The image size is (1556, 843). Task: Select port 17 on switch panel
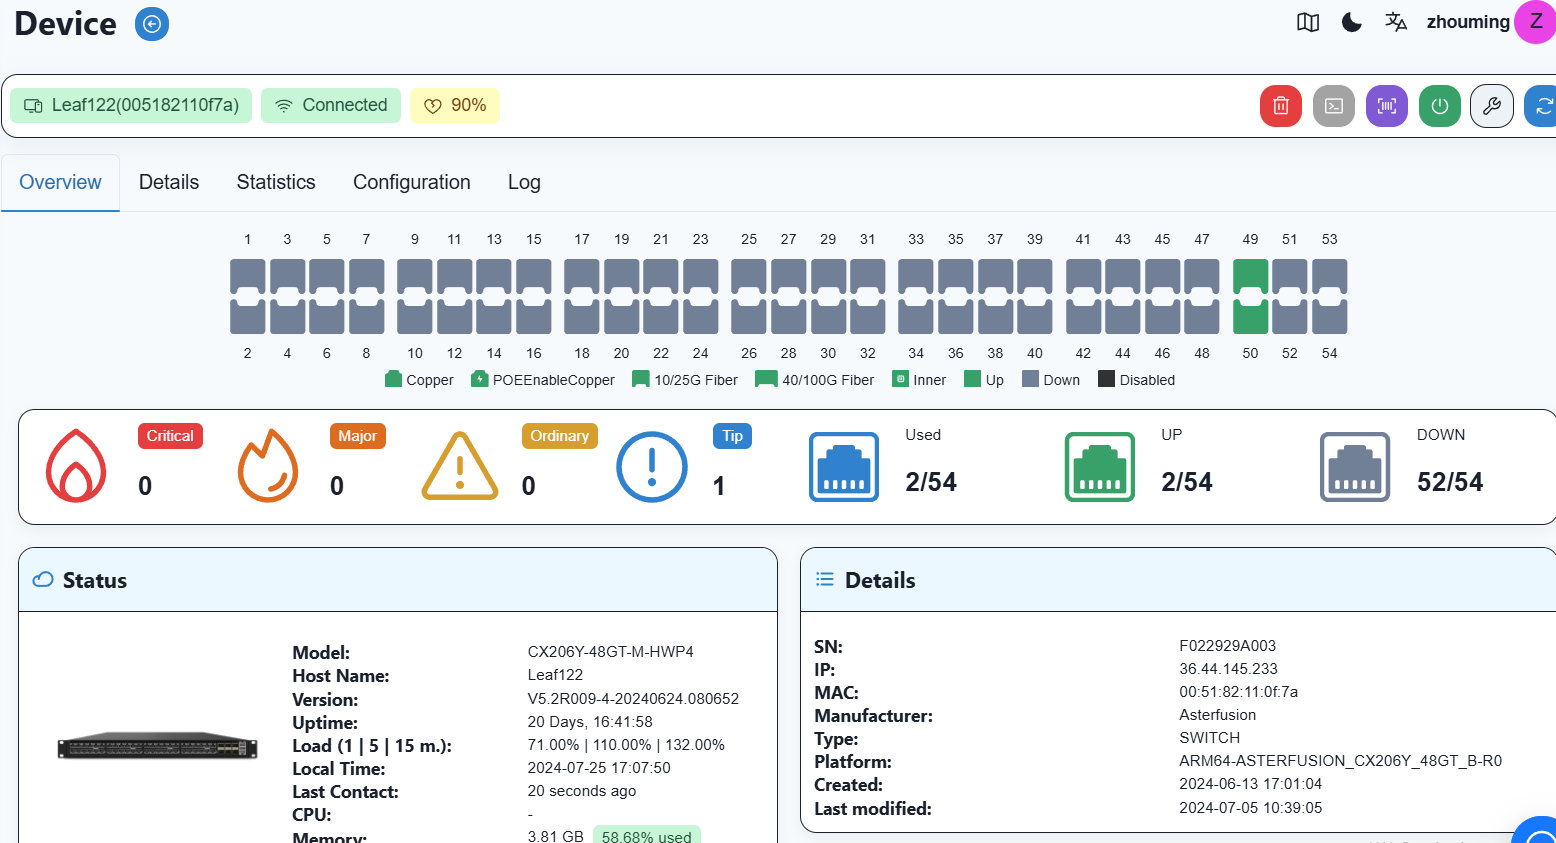582,277
